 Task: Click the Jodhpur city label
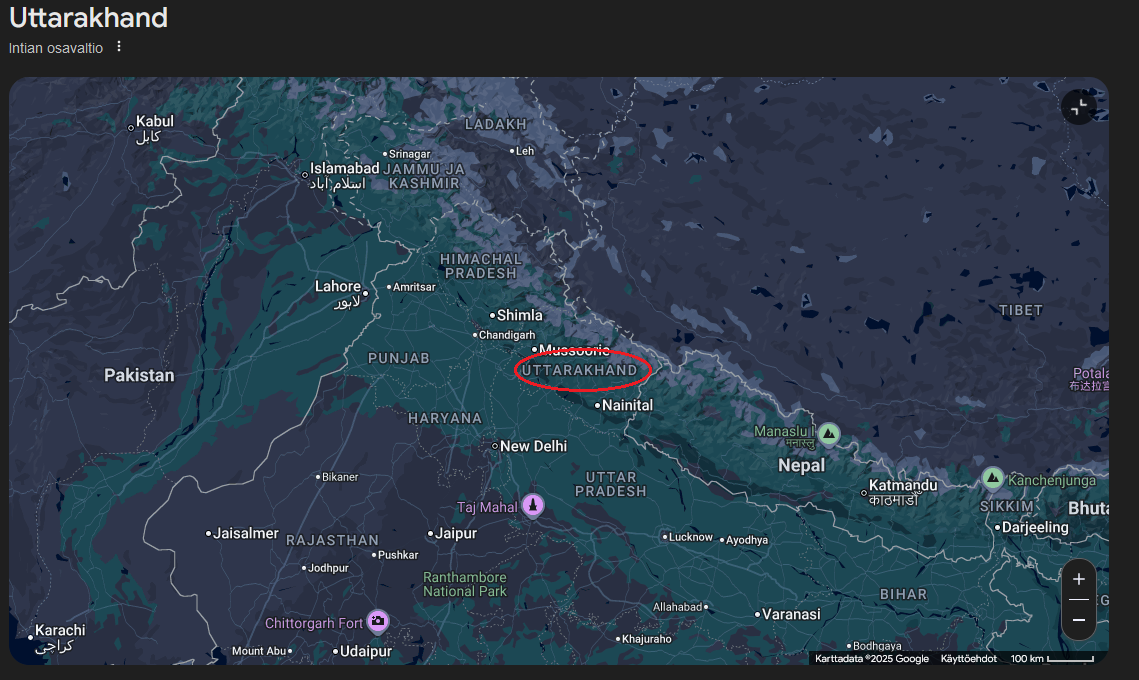328,568
